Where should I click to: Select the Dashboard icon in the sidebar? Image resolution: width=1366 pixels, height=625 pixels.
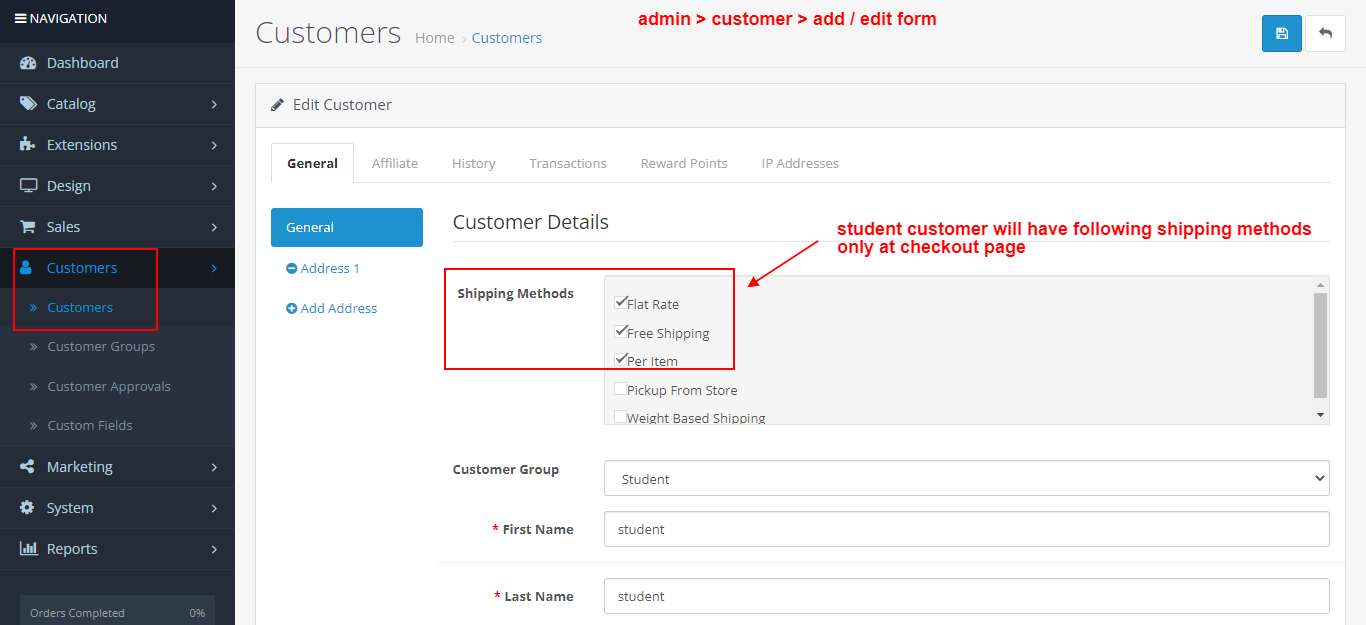pyautogui.click(x=26, y=63)
